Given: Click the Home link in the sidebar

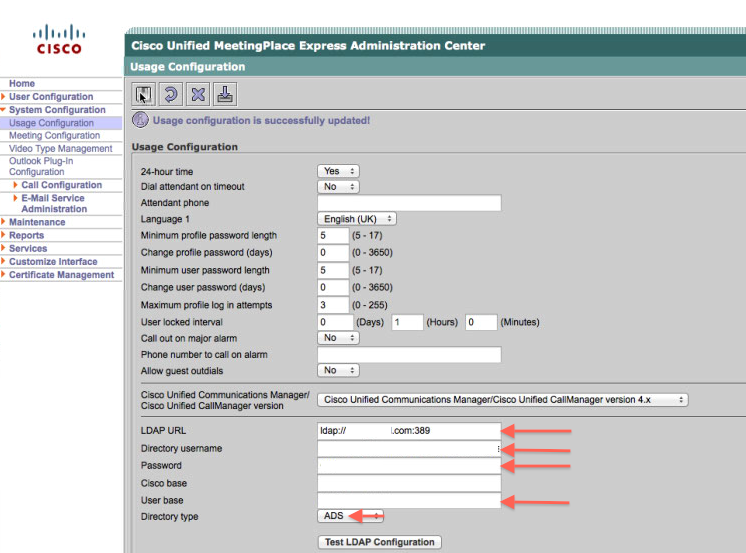Looking at the screenshot, I should (22, 84).
